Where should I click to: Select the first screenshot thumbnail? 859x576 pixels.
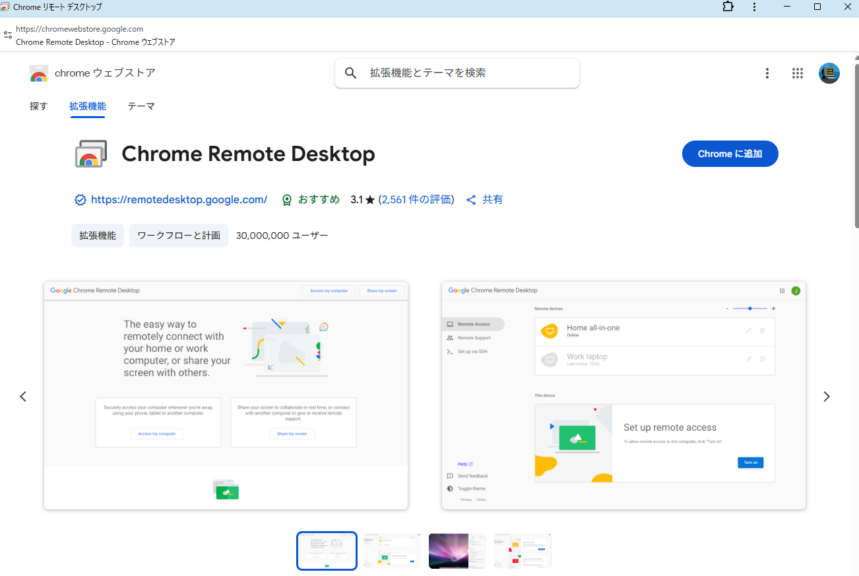point(327,551)
